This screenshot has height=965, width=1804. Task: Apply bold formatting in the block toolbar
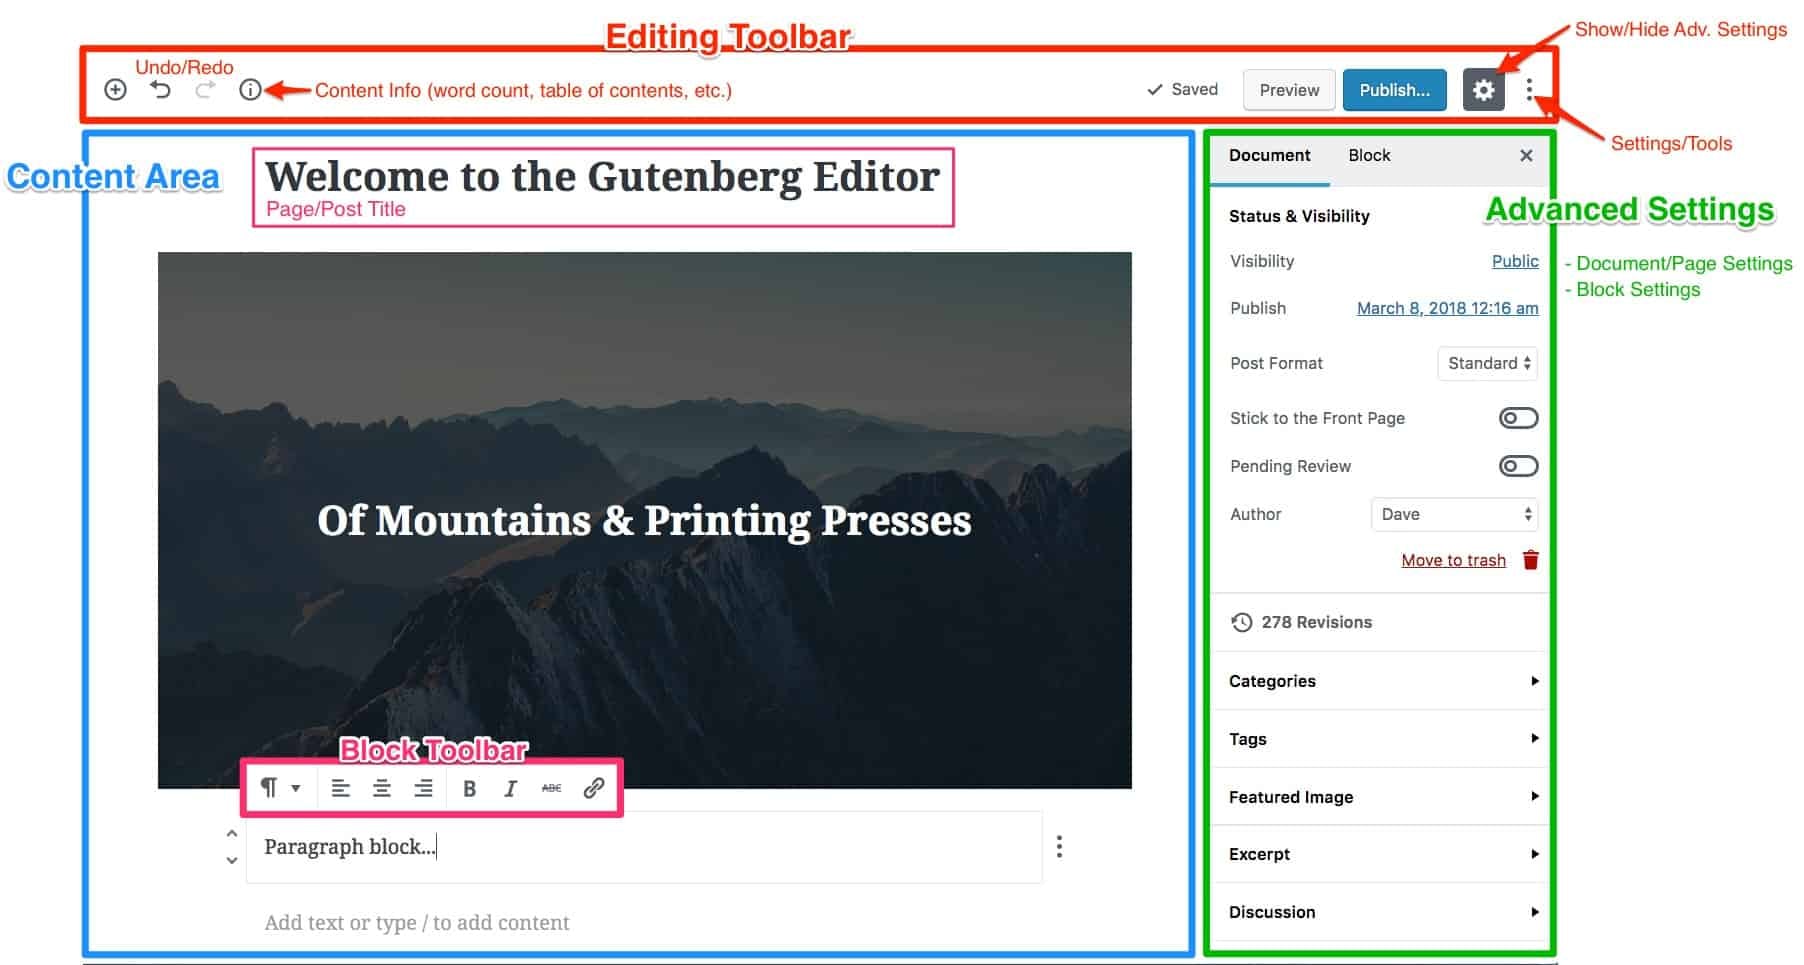pos(469,788)
